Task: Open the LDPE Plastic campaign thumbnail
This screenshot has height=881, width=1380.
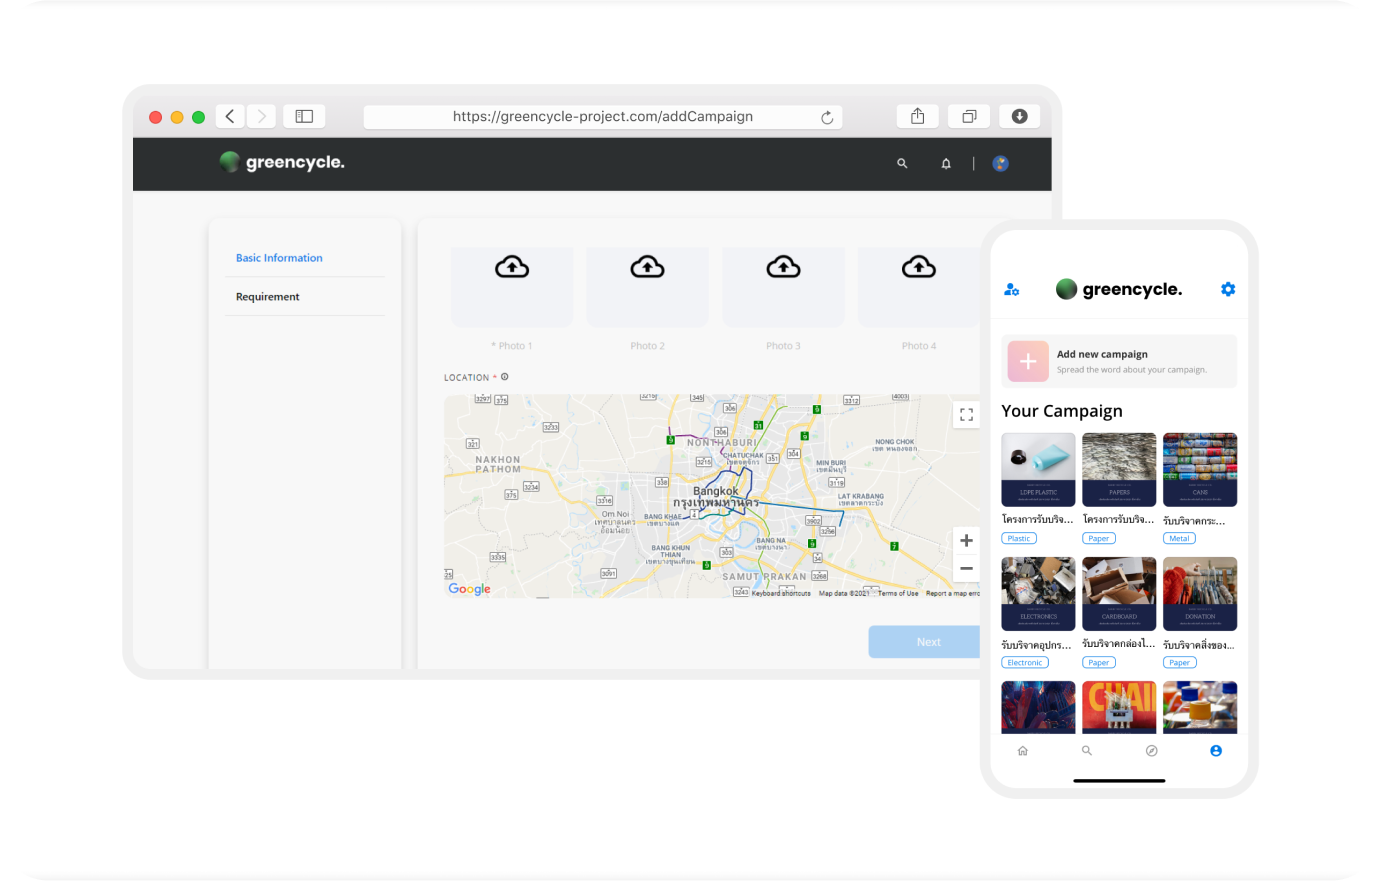Action: [1038, 469]
